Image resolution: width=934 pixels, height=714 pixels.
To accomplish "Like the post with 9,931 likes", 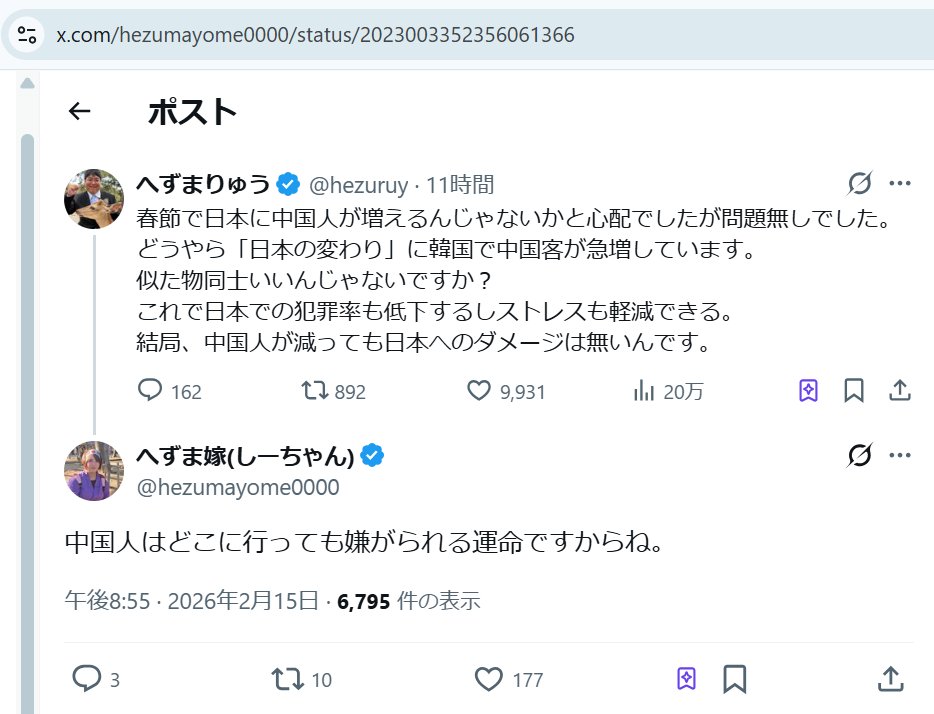I will (x=480, y=391).
